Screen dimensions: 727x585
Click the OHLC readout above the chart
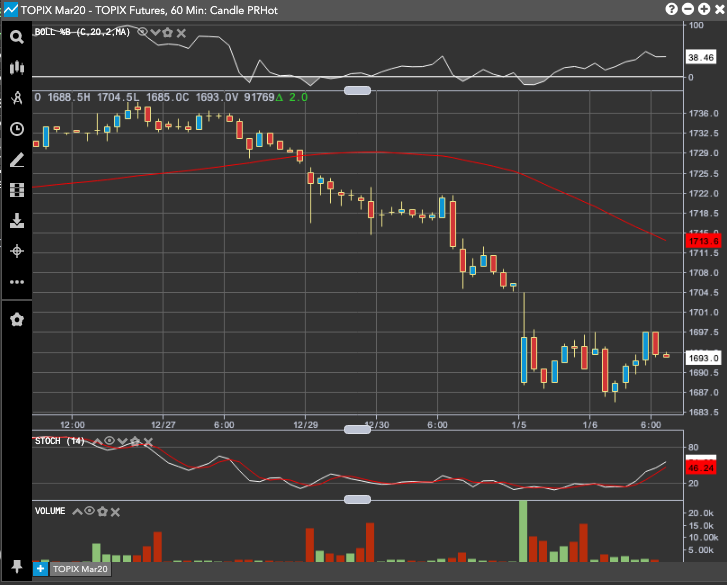tap(171, 97)
